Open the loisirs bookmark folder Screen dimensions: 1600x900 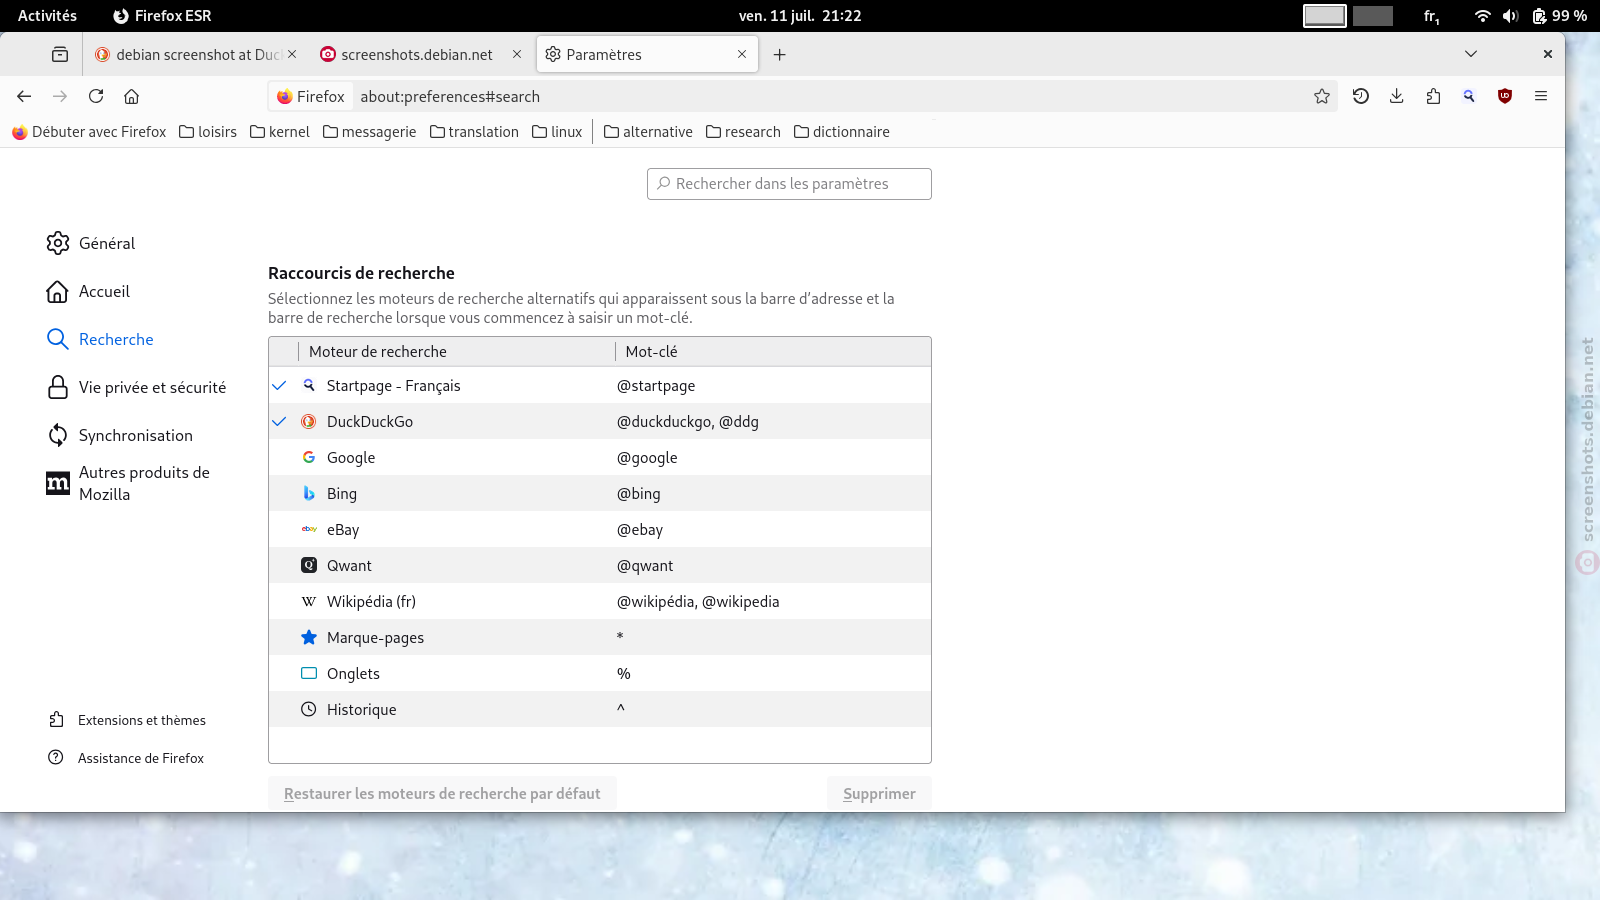(x=208, y=132)
